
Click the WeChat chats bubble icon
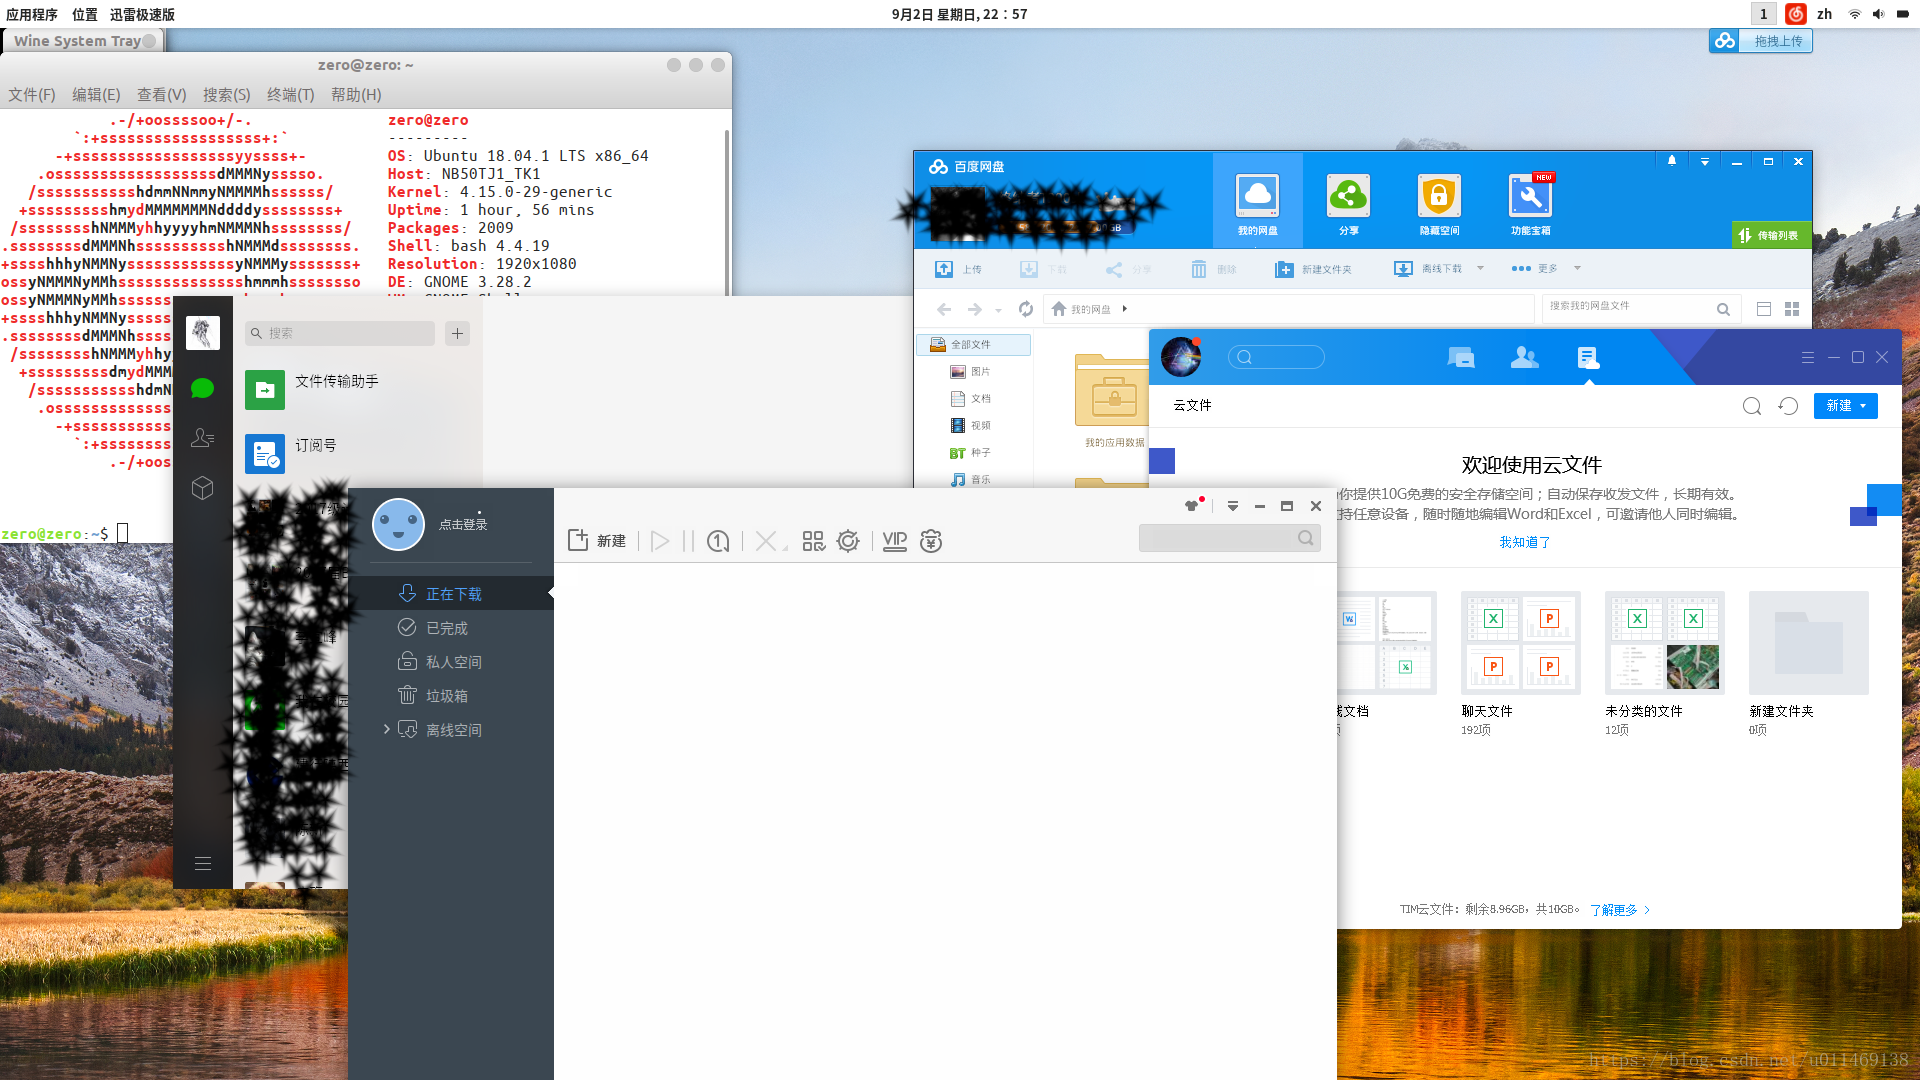click(x=202, y=388)
